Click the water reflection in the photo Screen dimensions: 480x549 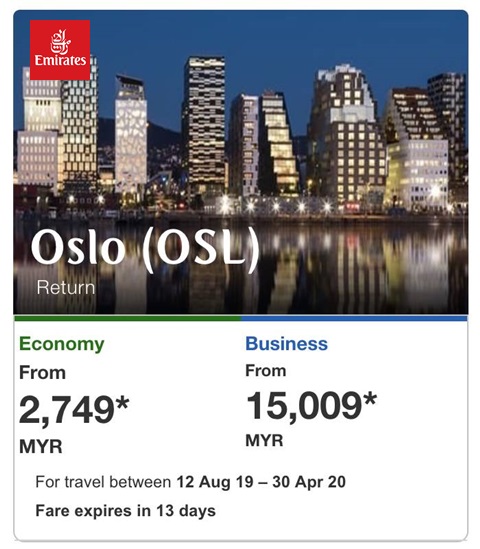coord(350,266)
